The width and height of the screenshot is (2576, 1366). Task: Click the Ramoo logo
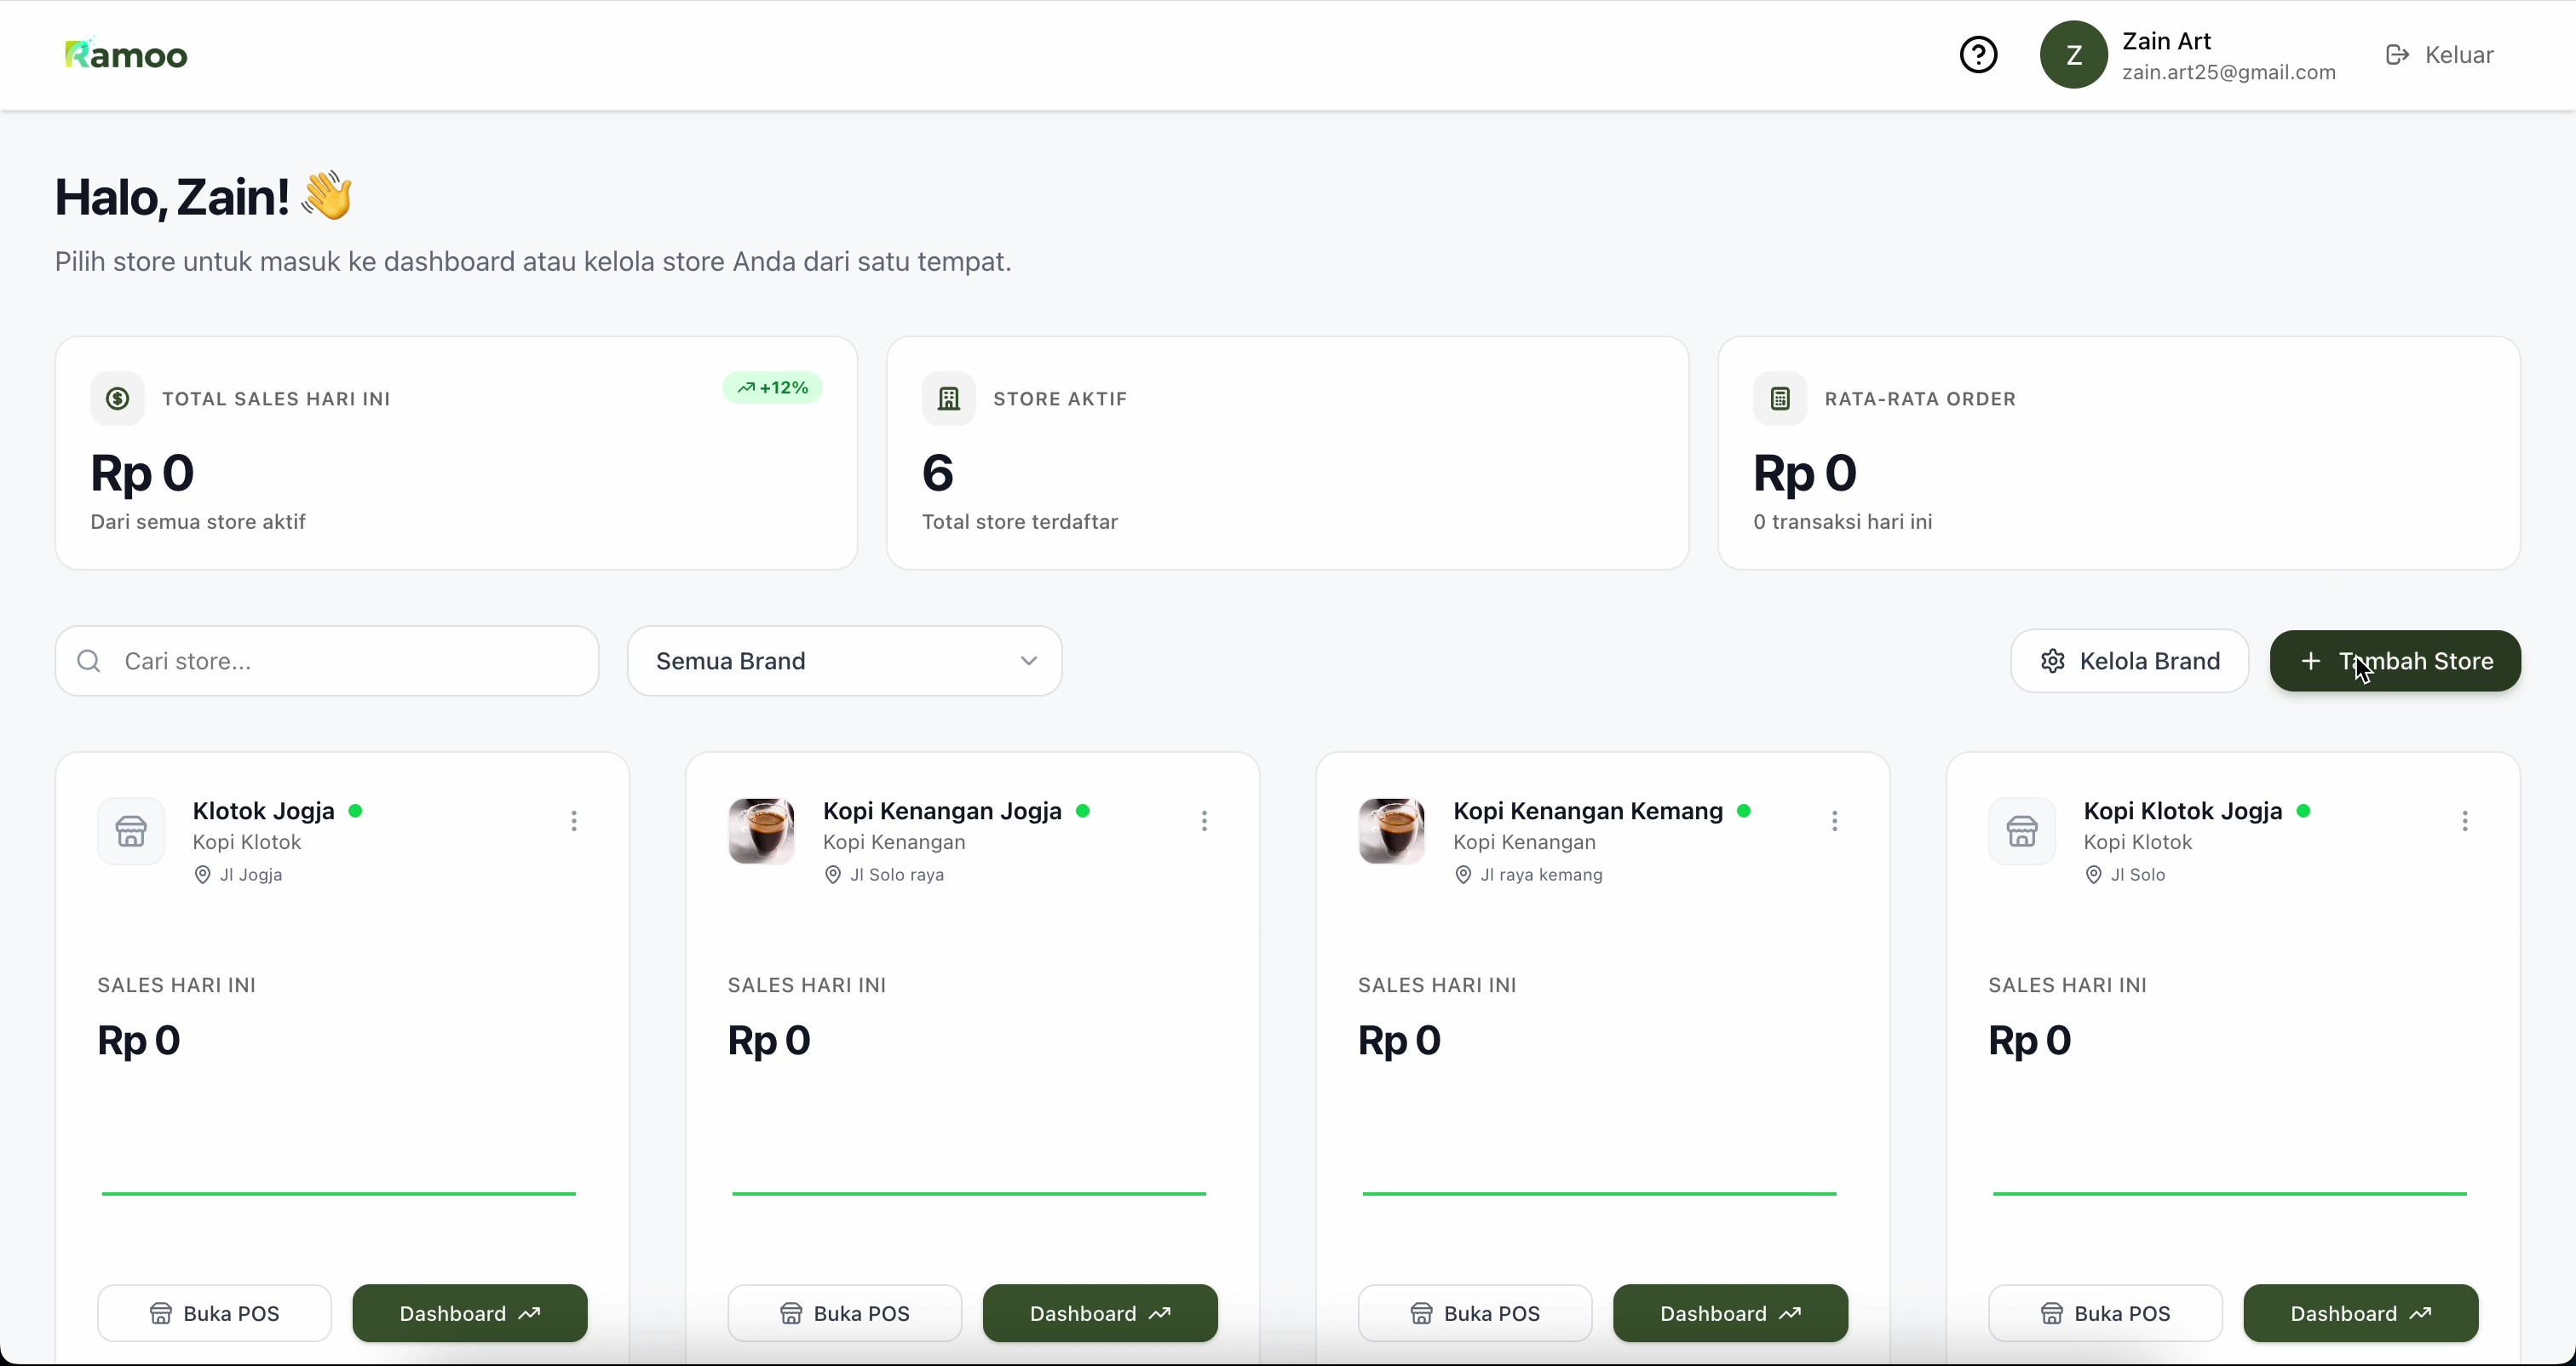coord(126,54)
